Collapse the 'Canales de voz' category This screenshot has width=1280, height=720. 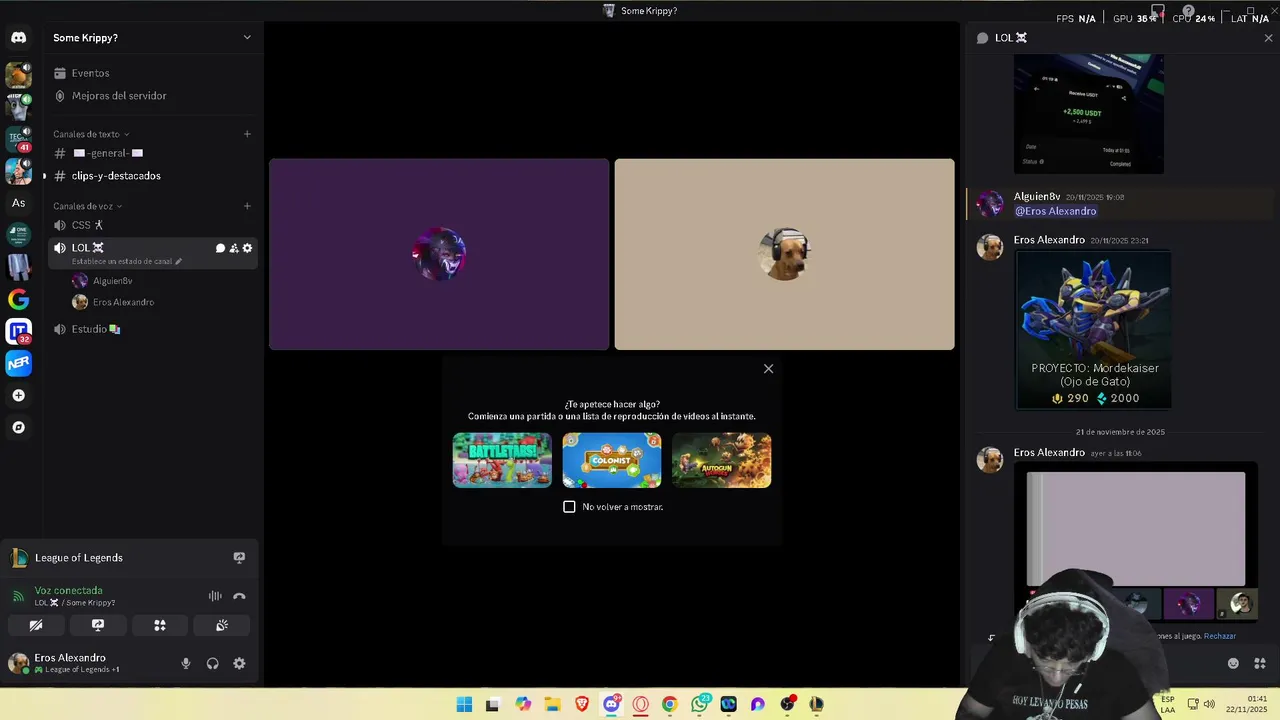pos(88,206)
